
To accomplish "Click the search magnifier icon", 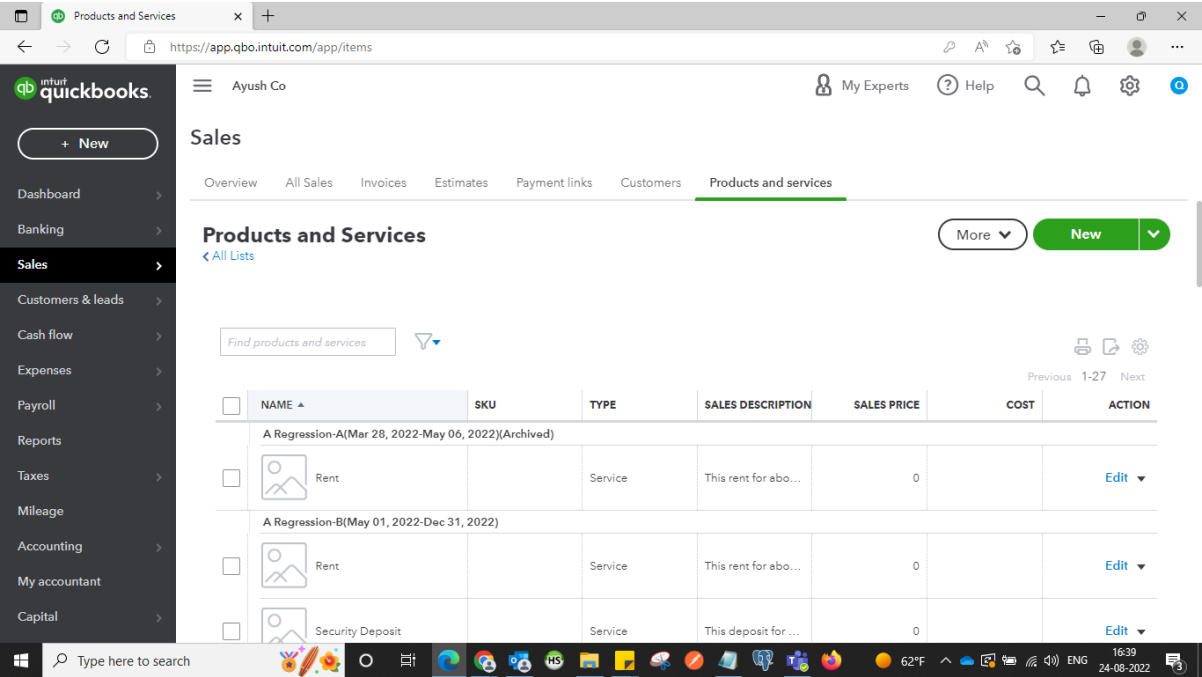I will (x=1034, y=86).
